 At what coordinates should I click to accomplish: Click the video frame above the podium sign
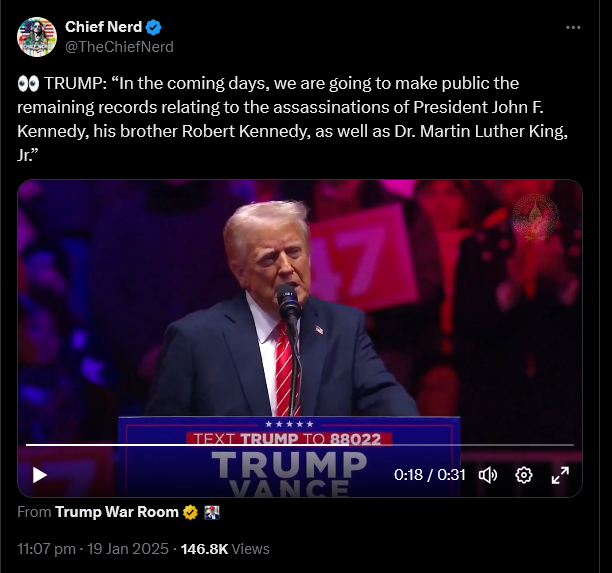(300, 300)
